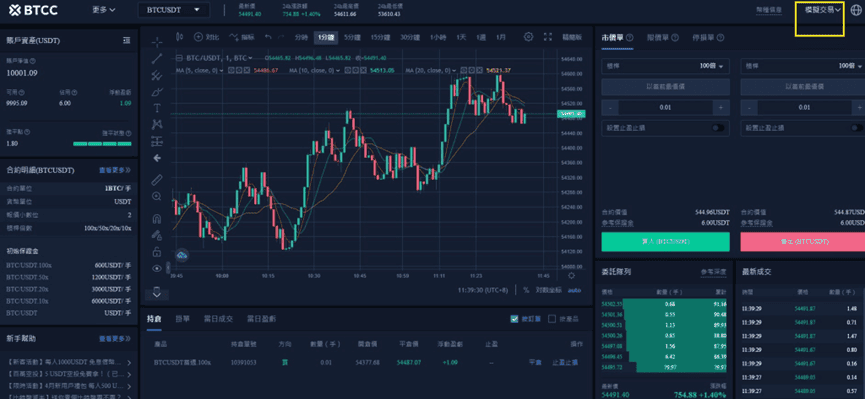Click the help icon next to 停損單
Screen dimensions: 865x399
(x=720, y=38)
